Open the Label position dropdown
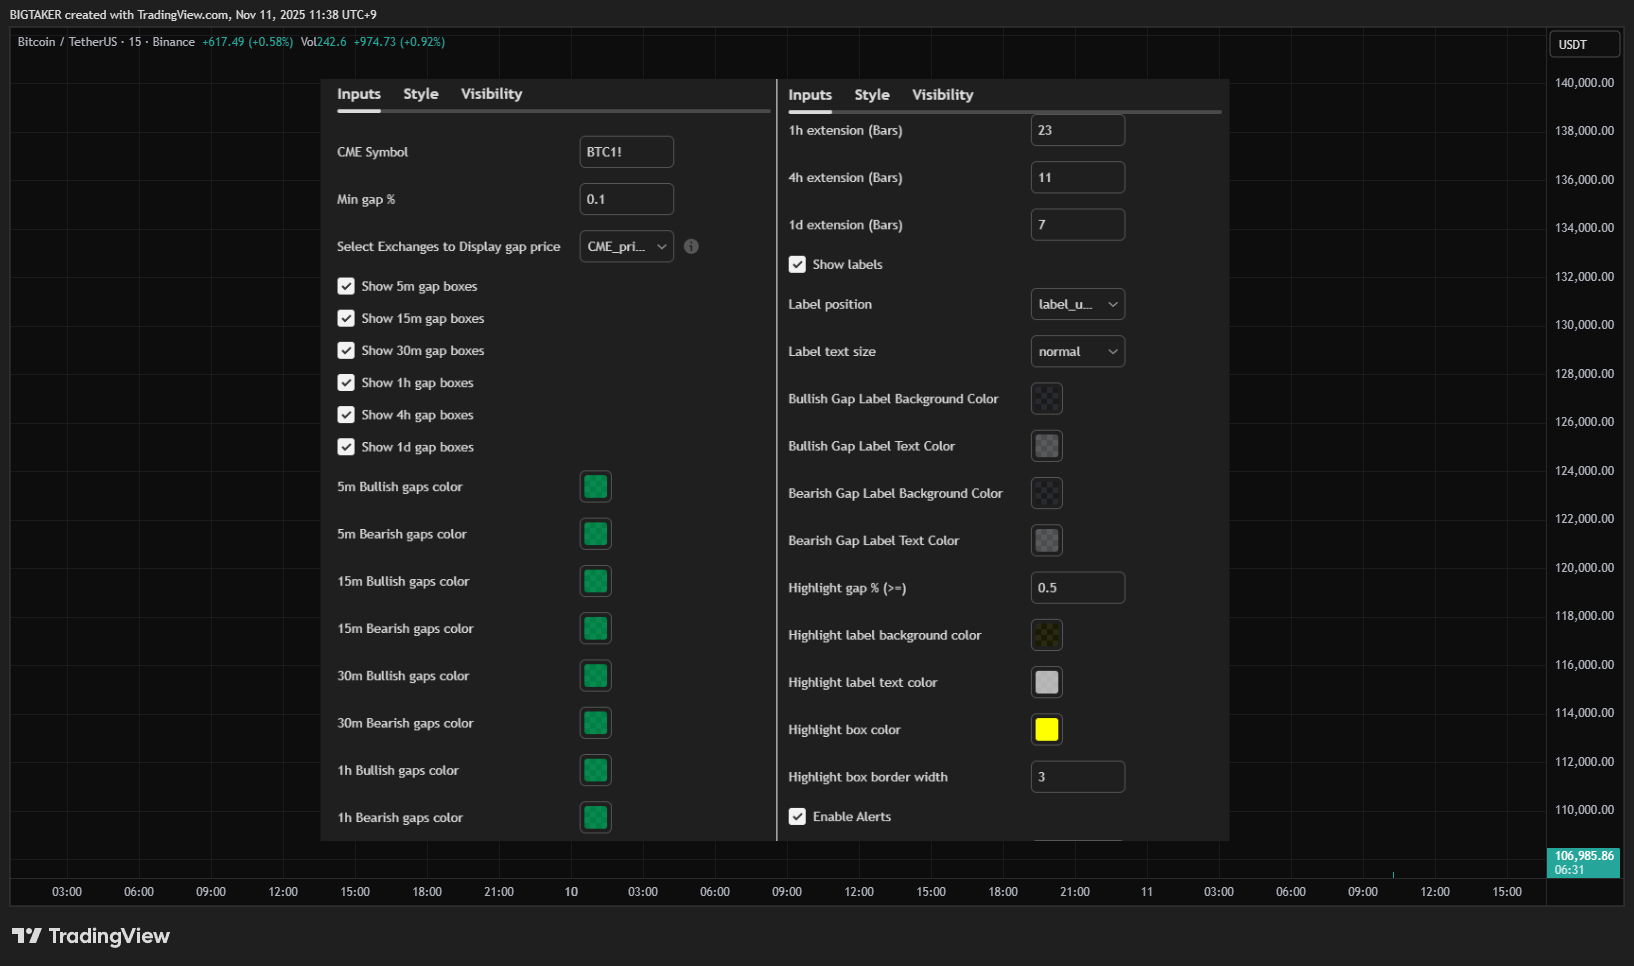The width and height of the screenshot is (1634, 966). (x=1078, y=305)
